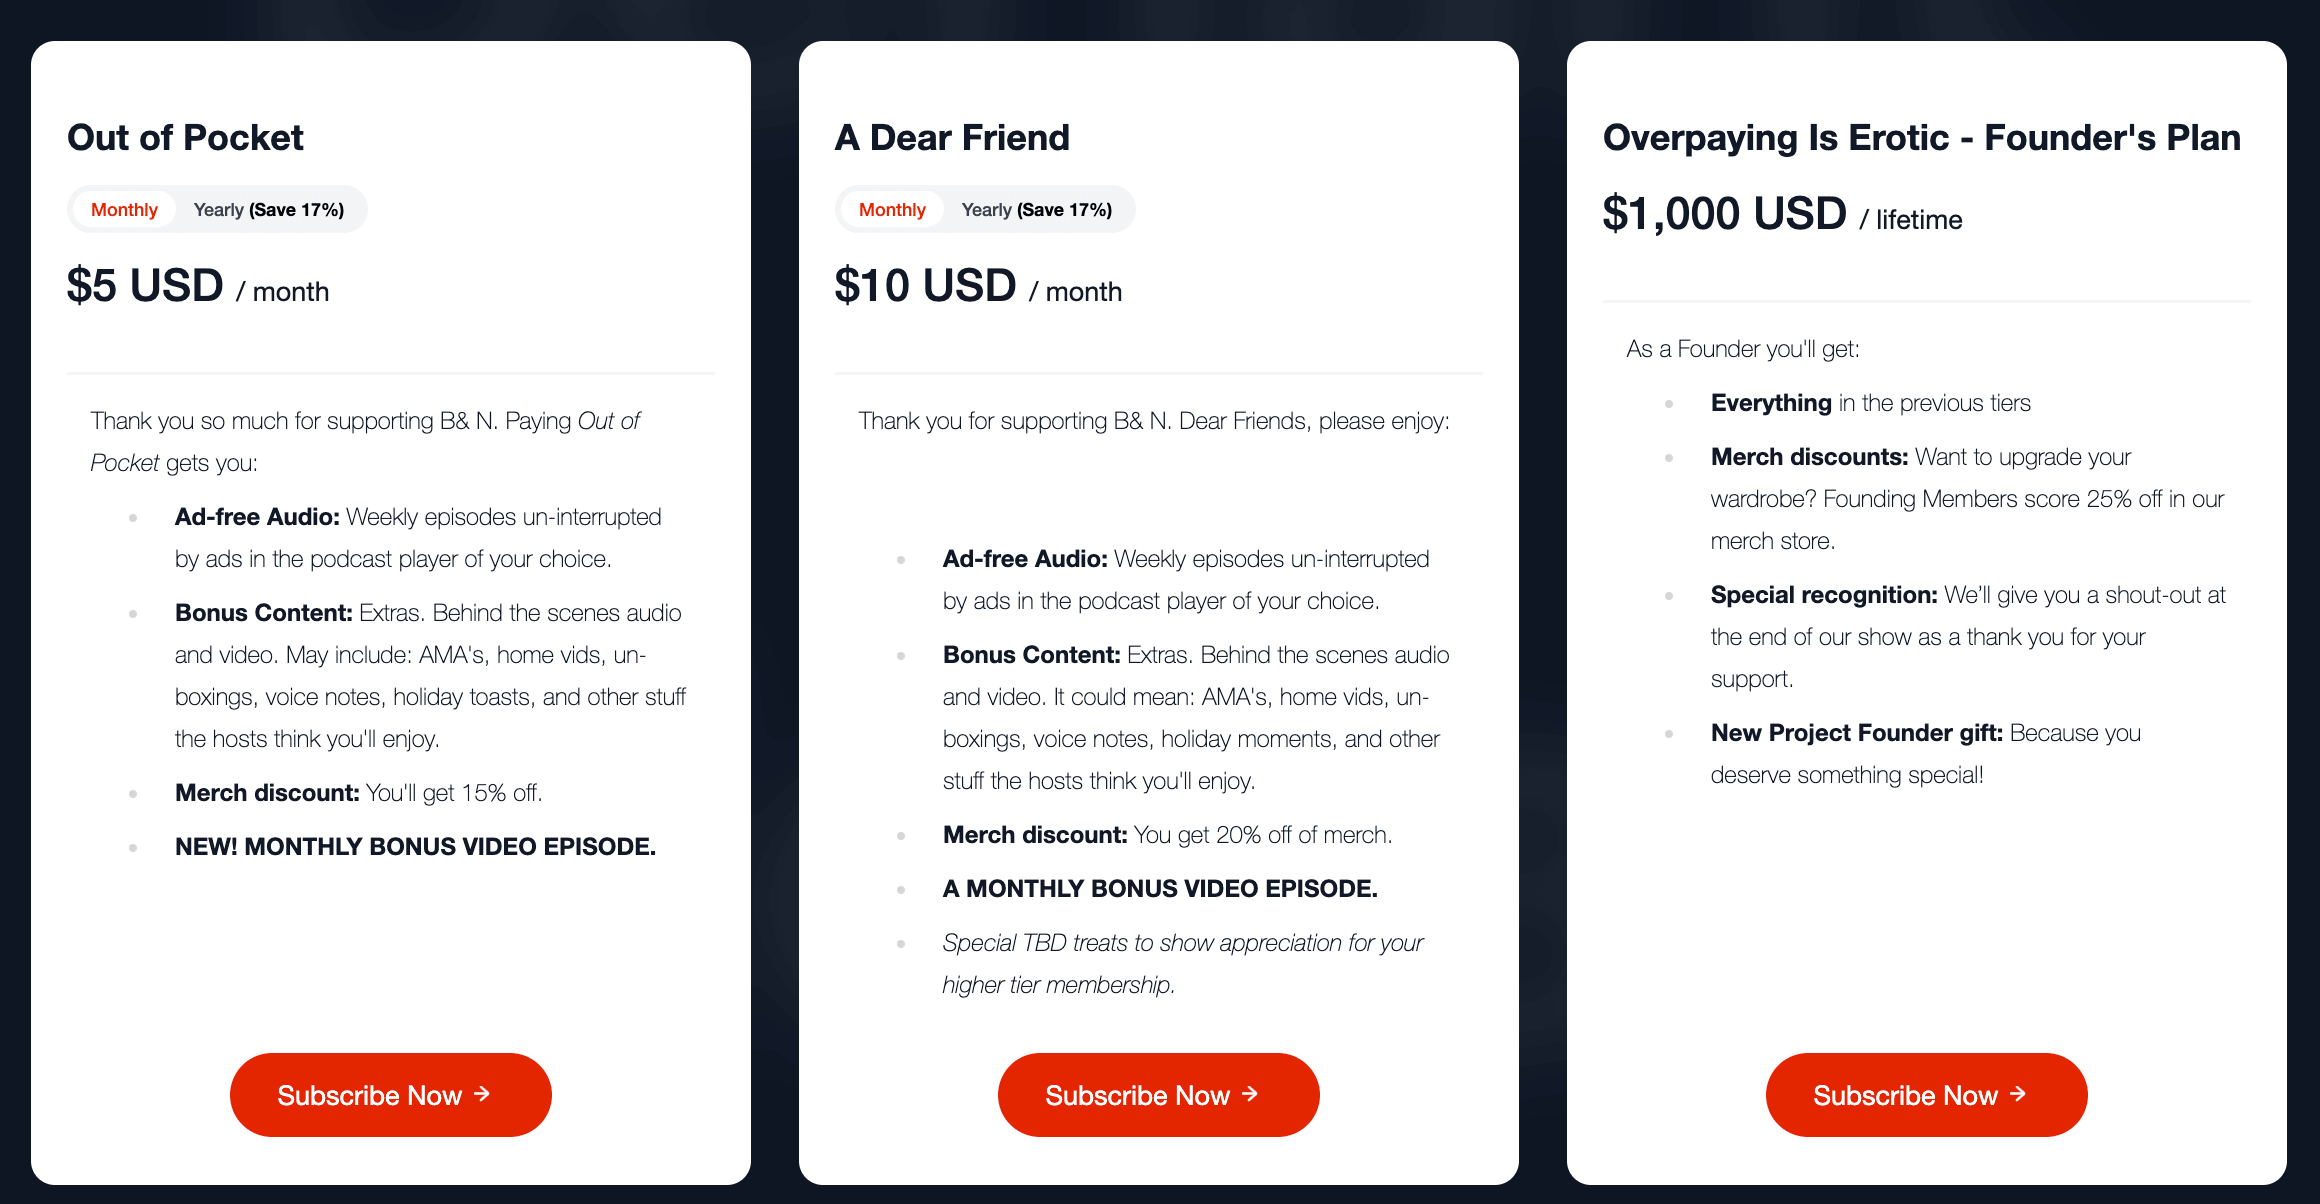2320x1204 pixels.
Task: Click arrow icon on Founder's Plan subscribe button
Action: 2018,1094
